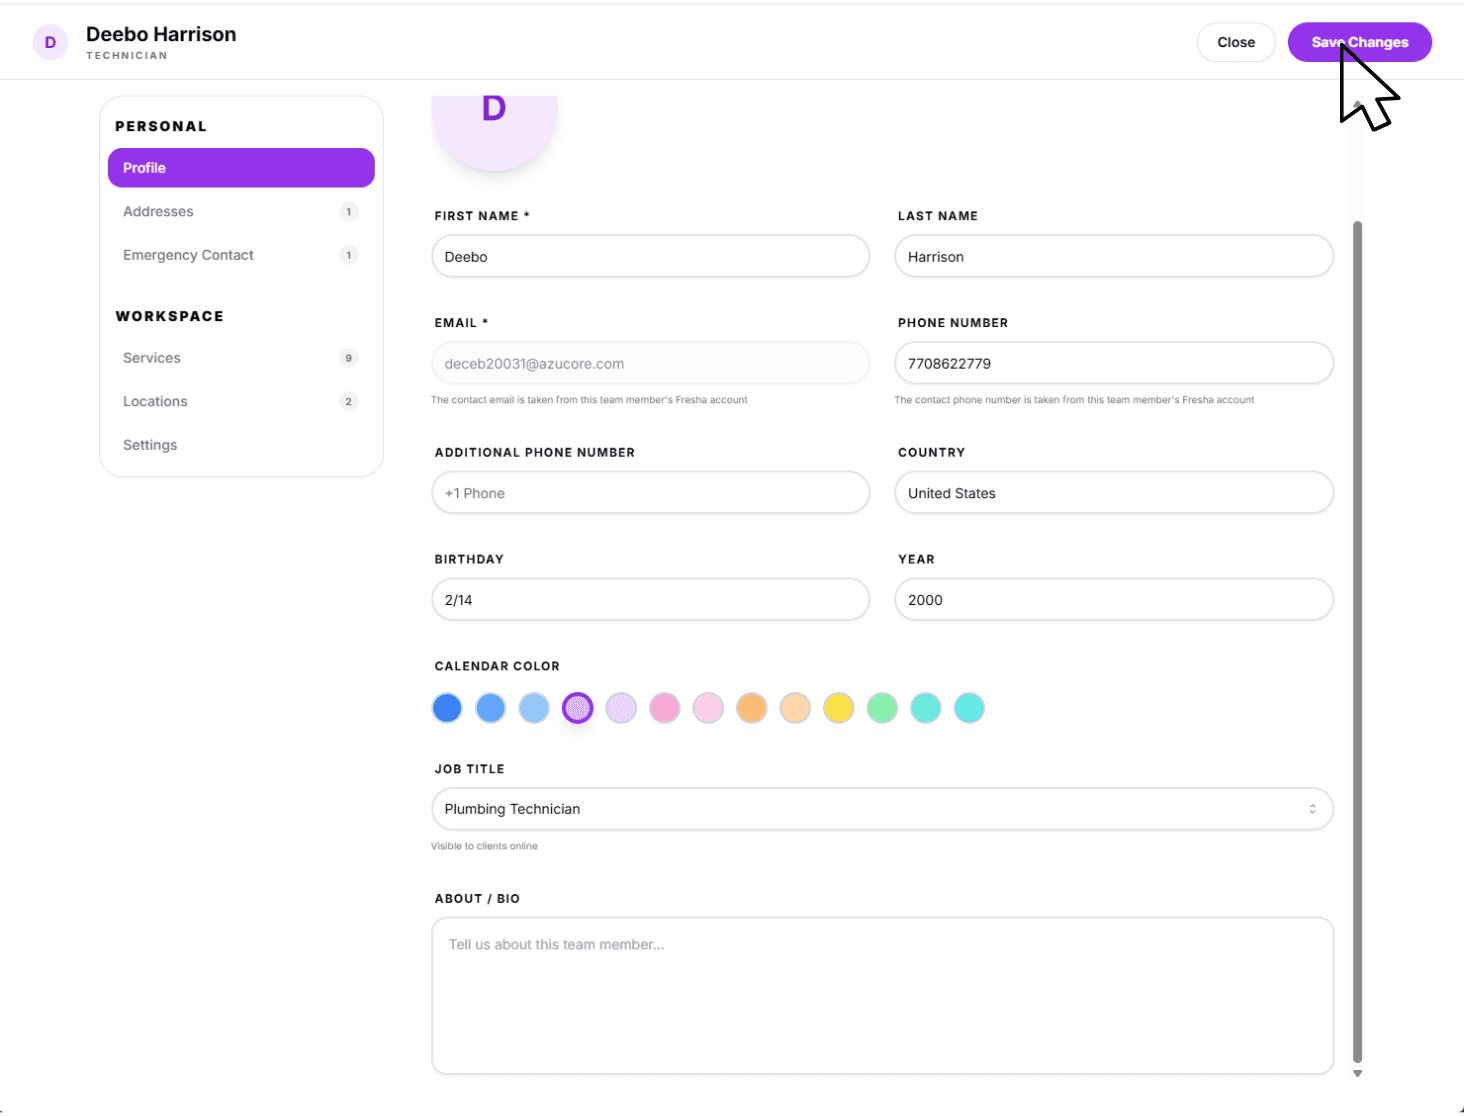Image resolution: width=1464 pixels, height=1116 pixels.
Task: Click the avatar icon beside Deebo Harrison
Action: [50, 43]
